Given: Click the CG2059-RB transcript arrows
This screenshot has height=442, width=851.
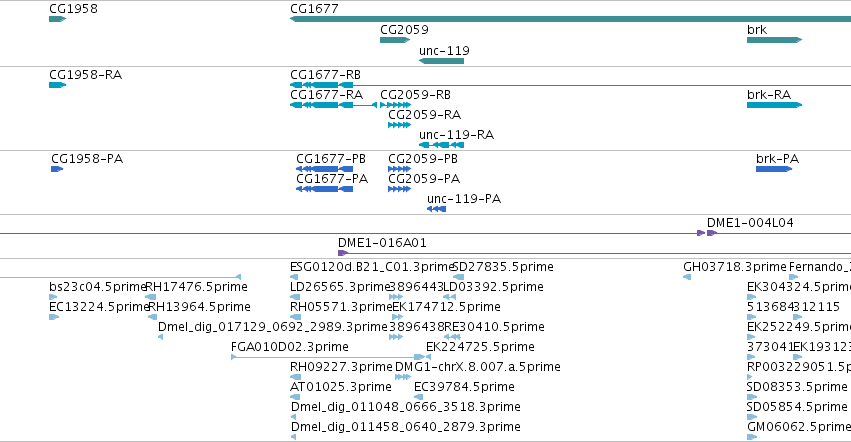Looking at the screenshot, I should [395, 105].
